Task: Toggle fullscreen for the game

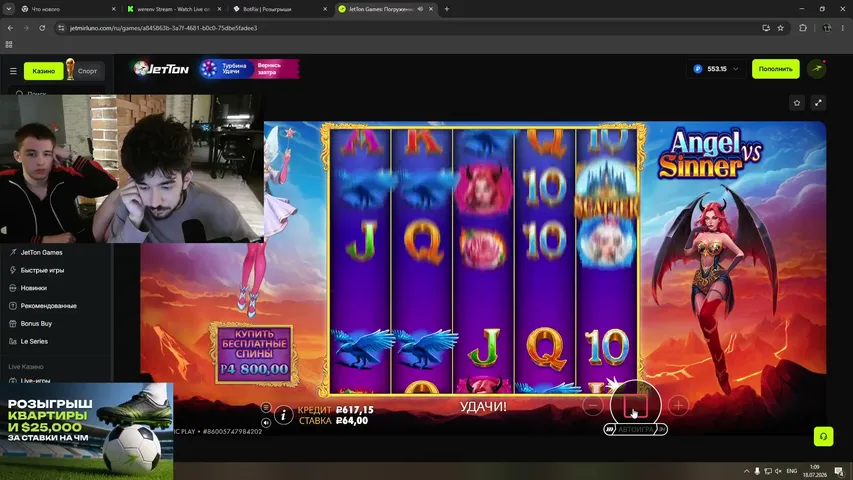Action: click(818, 103)
